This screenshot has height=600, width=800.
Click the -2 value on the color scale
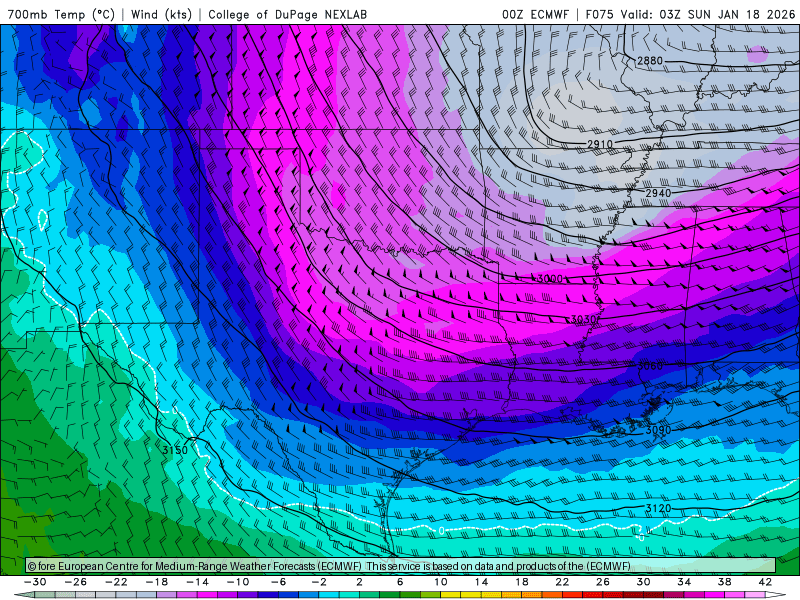(x=319, y=582)
